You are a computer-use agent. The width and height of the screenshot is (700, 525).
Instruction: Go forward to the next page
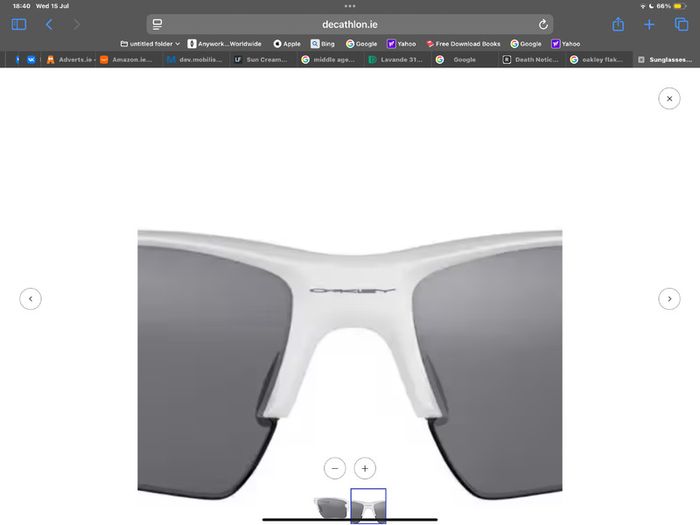(x=77, y=24)
